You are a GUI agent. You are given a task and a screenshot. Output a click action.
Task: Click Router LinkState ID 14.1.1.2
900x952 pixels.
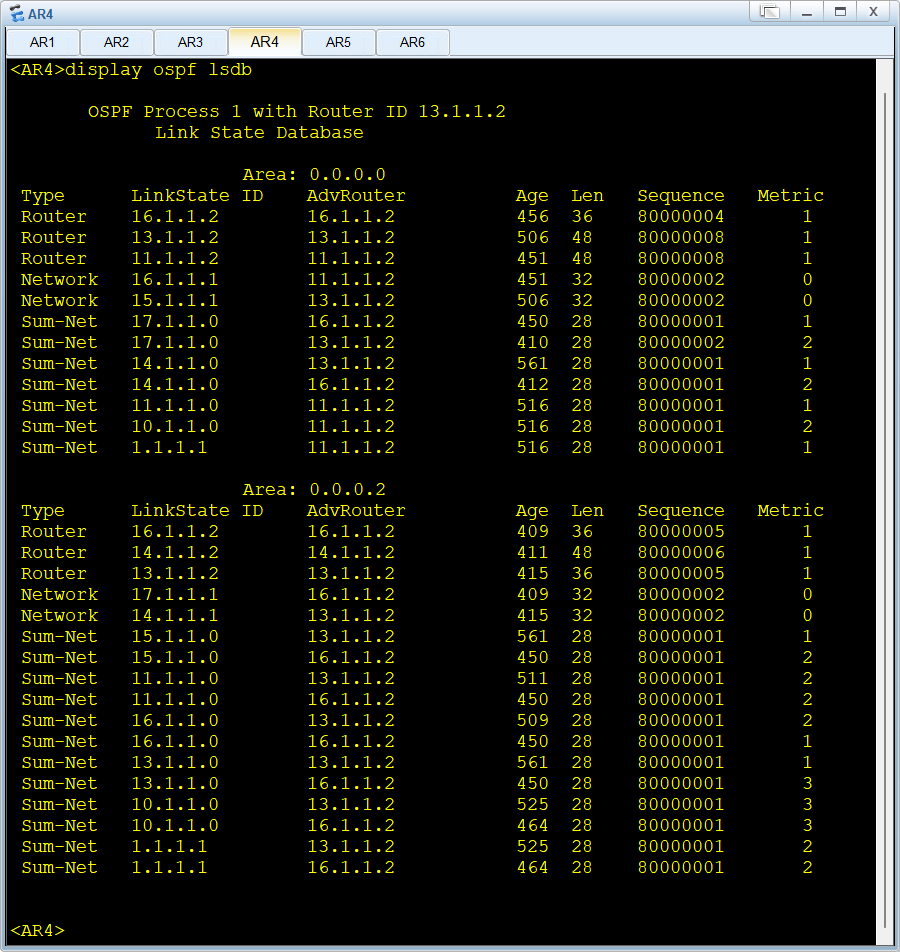175,552
